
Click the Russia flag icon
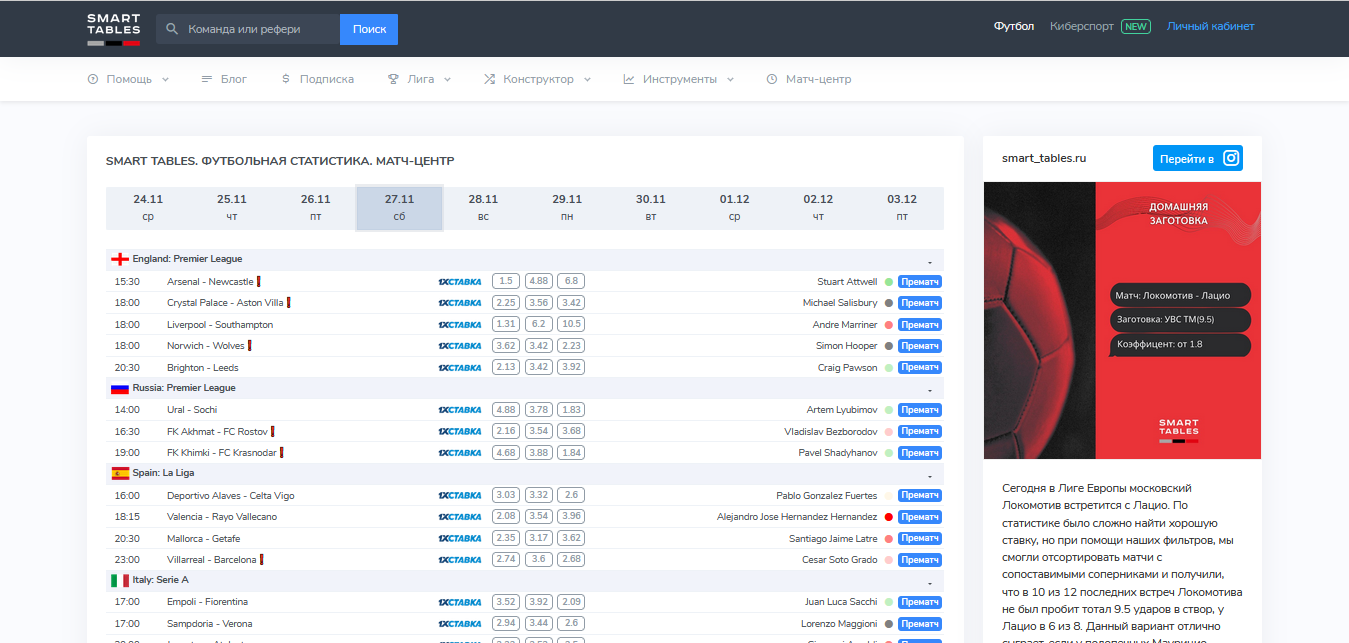(120, 388)
